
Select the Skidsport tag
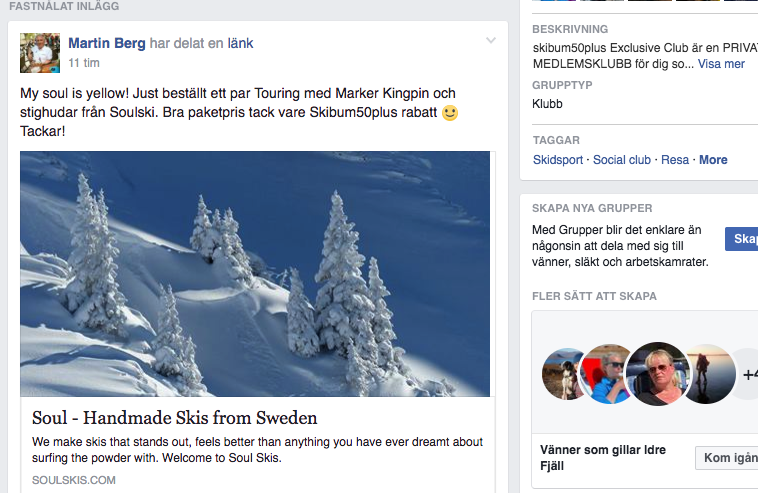[x=558, y=160]
